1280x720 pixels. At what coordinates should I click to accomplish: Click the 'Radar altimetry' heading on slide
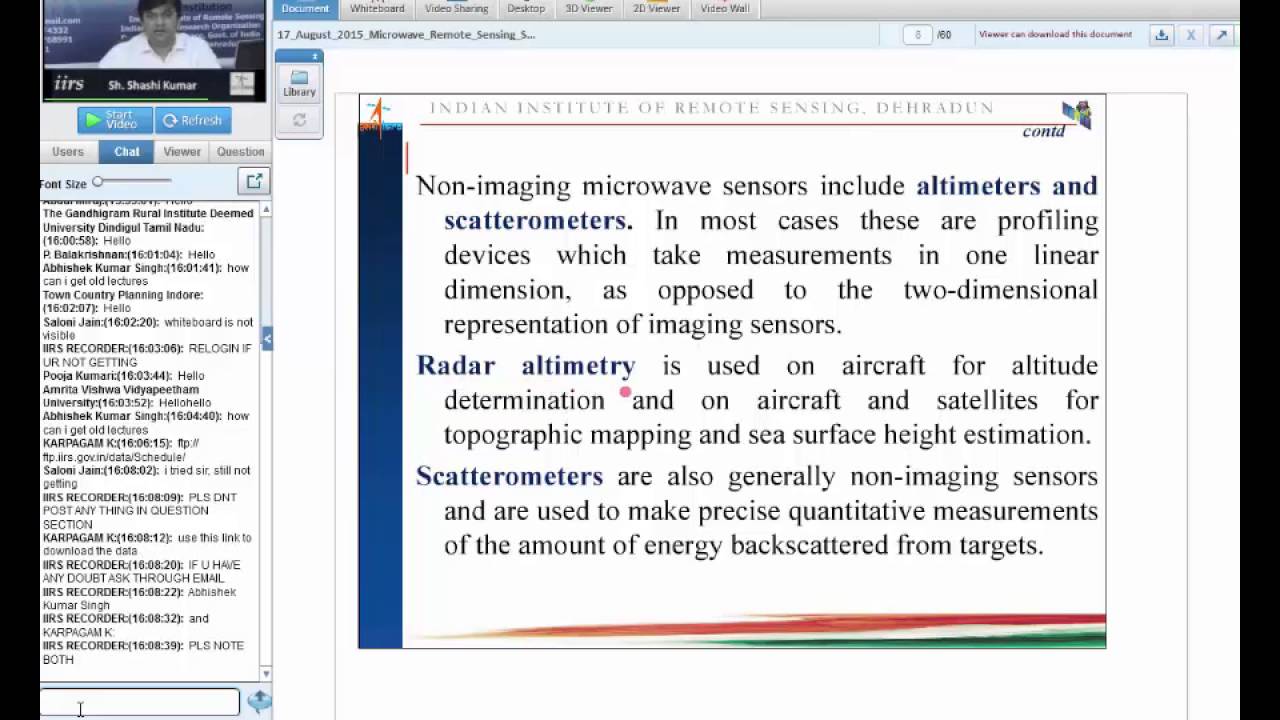click(526, 366)
